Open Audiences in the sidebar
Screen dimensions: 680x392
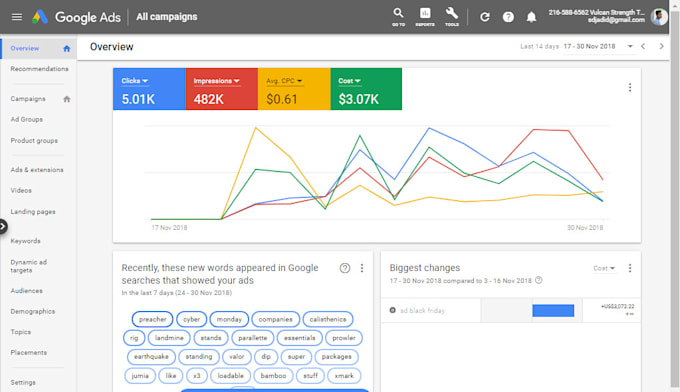tap(26, 291)
